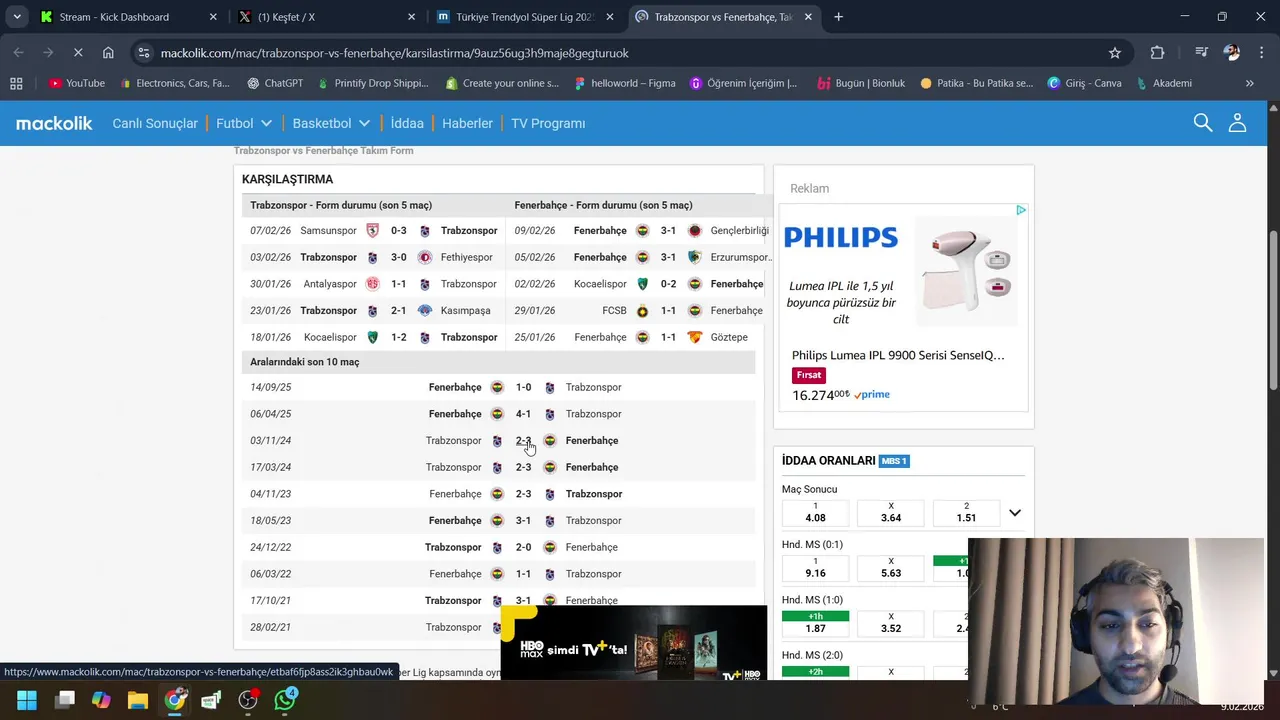Select Hnd. MS (1:0) odds 1.87
The height and width of the screenshot is (720, 1280).
[815, 623]
